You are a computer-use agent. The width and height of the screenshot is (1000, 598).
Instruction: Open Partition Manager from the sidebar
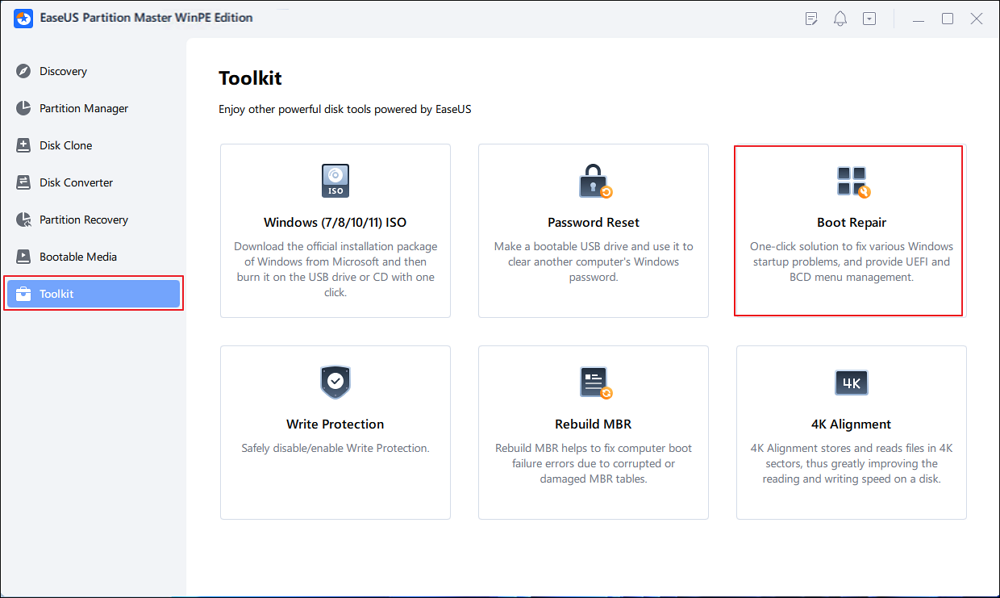pos(83,108)
